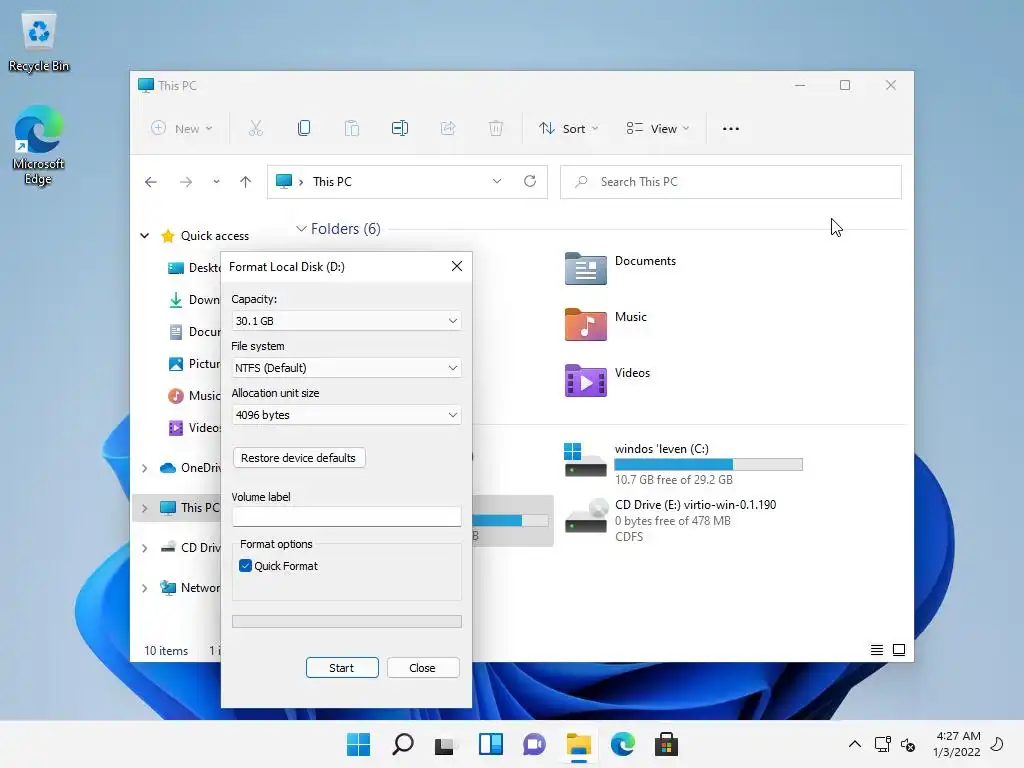Image resolution: width=1024 pixels, height=768 pixels.
Task: Expand OneDrive in navigation pane
Action: (x=144, y=468)
